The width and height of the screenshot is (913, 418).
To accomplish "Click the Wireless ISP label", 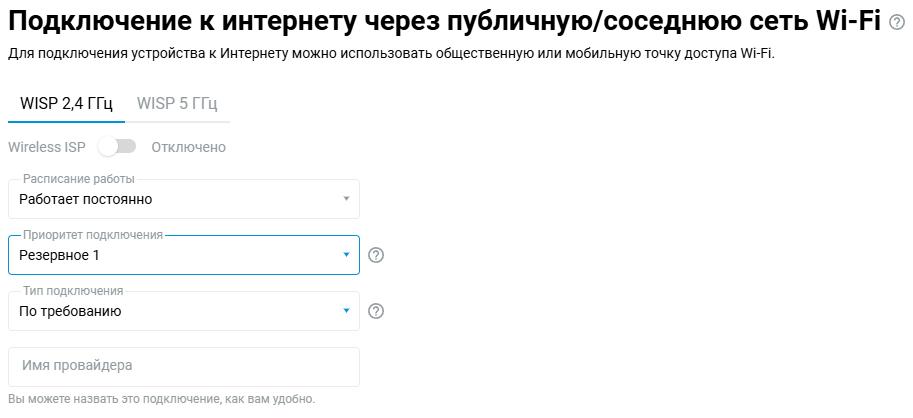I will pos(48,147).
